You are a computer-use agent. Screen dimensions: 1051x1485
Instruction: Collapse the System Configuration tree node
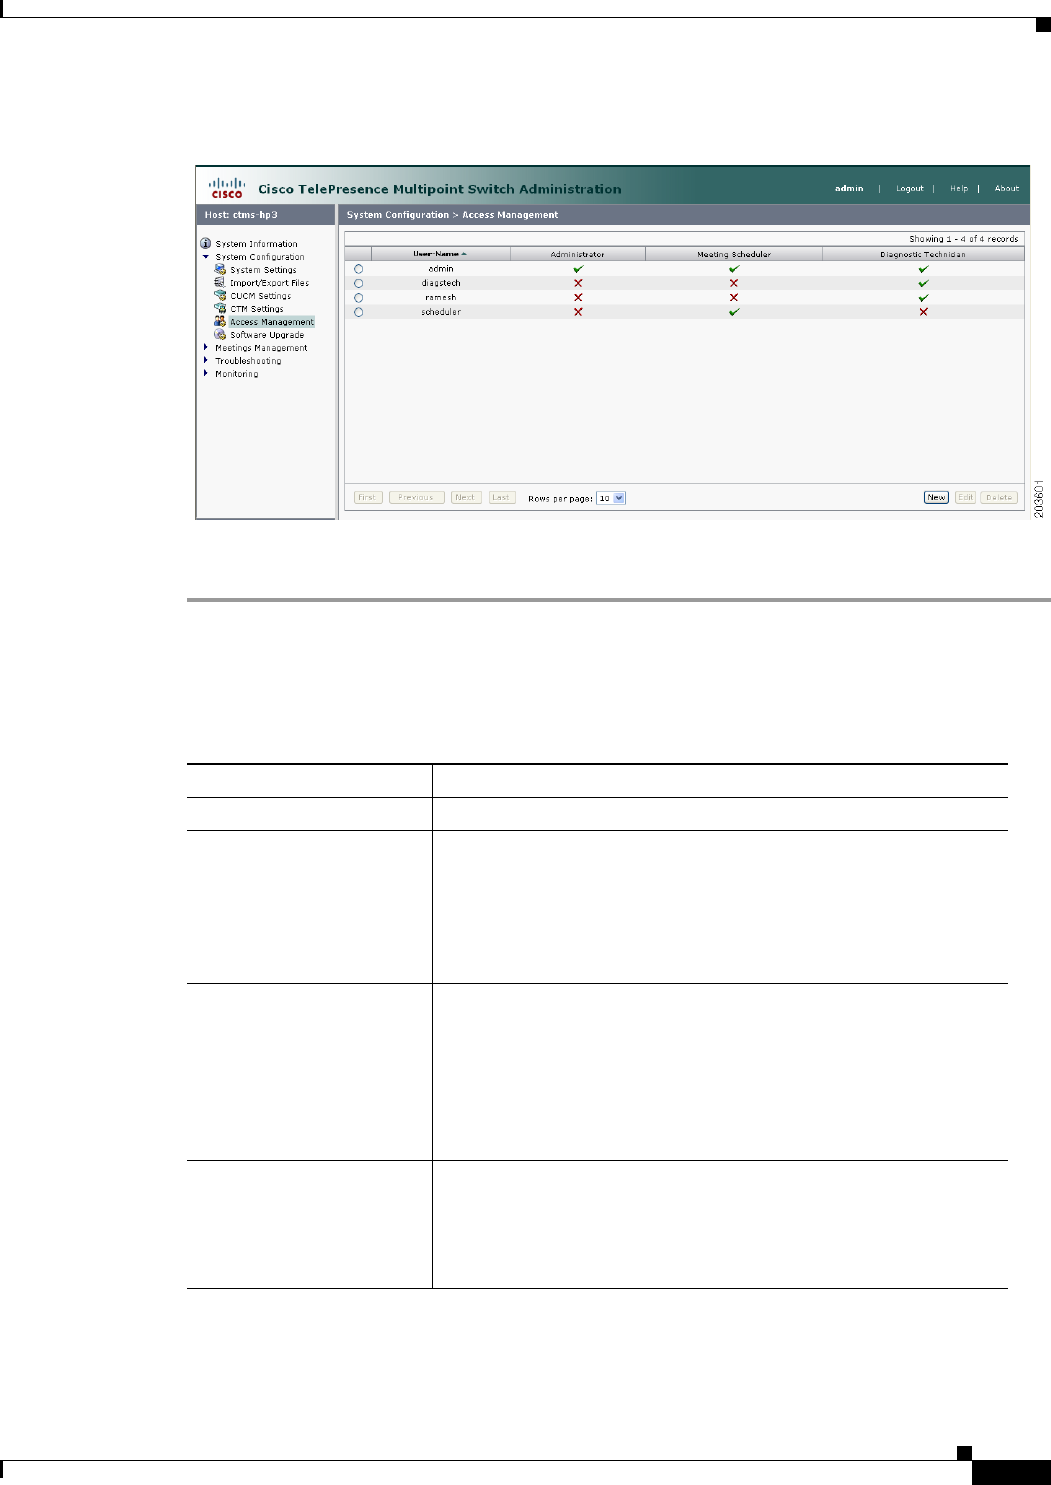(x=206, y=257)
